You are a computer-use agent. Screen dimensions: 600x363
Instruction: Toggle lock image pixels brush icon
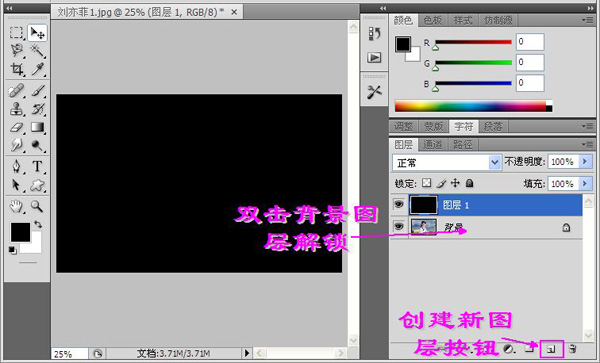pos(441,184)
